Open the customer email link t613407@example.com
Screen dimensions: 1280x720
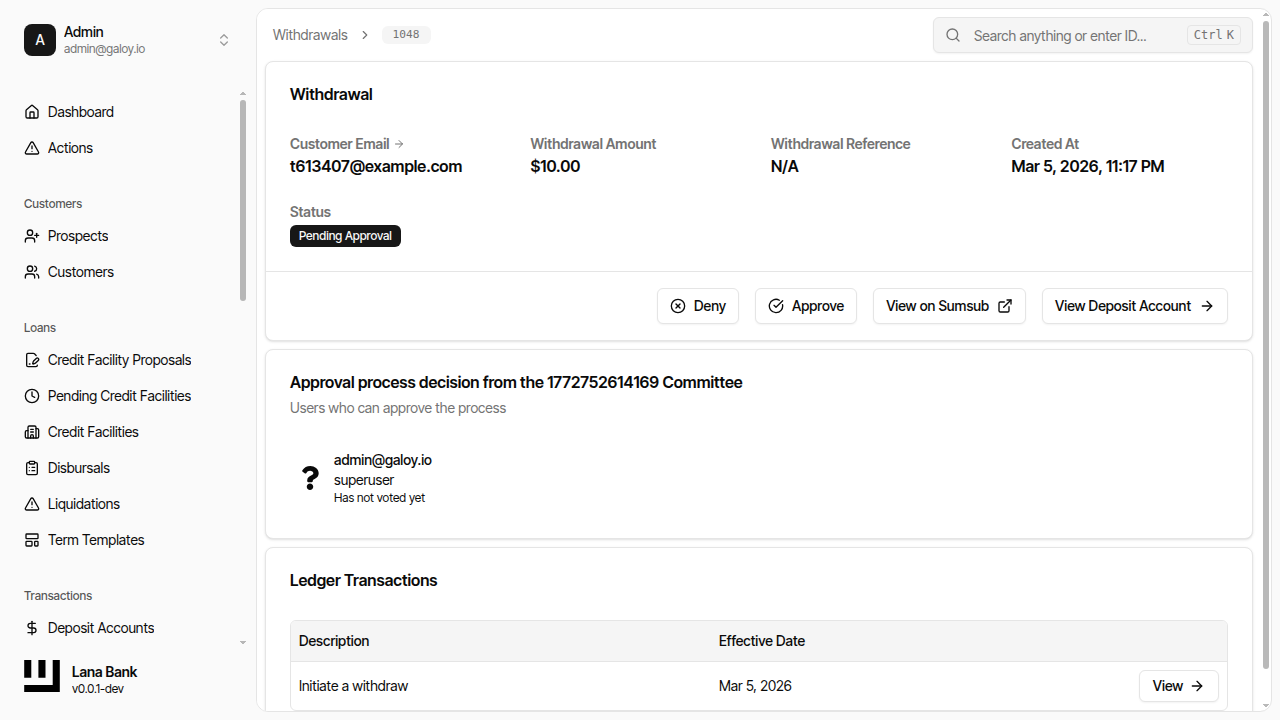[x=376, y=166]
